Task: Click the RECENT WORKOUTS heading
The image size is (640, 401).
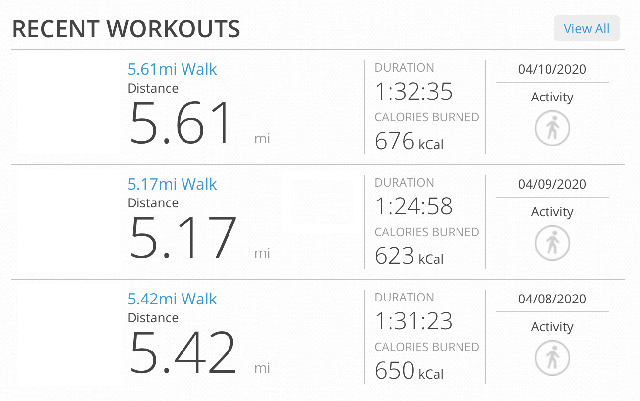Action: (x=126, y=29)
